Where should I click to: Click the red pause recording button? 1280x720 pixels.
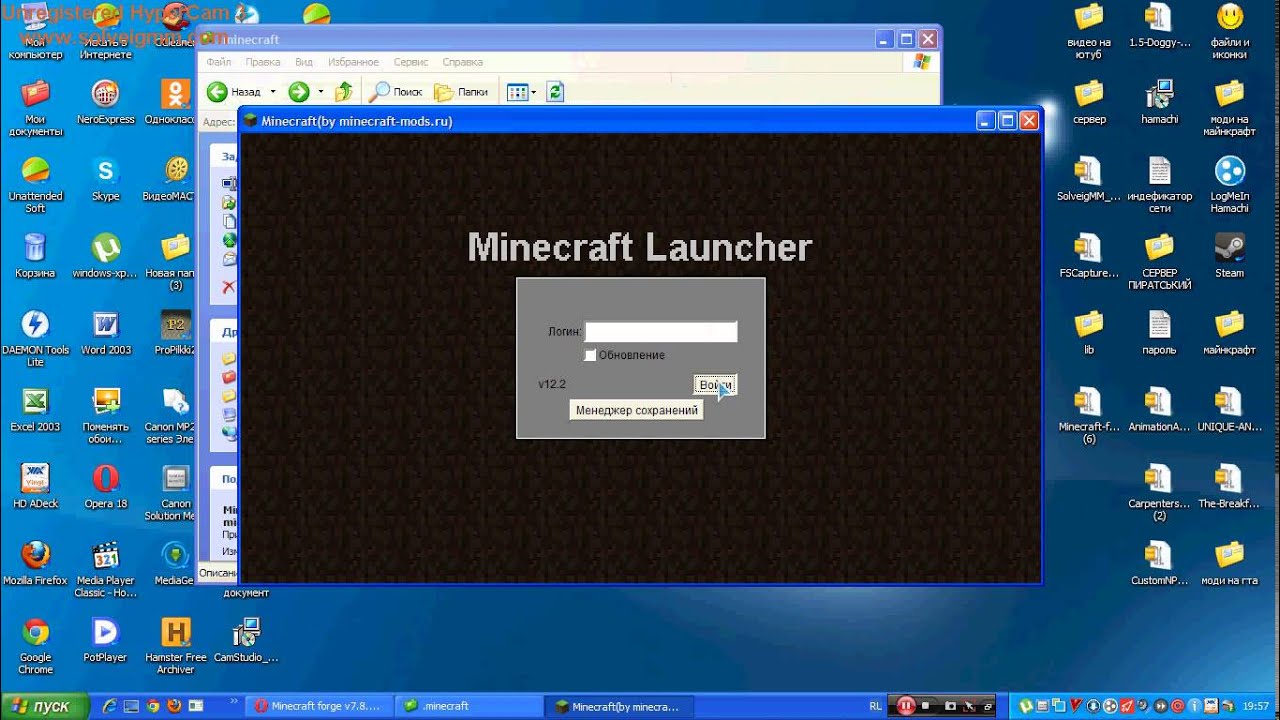coord(906,706)
